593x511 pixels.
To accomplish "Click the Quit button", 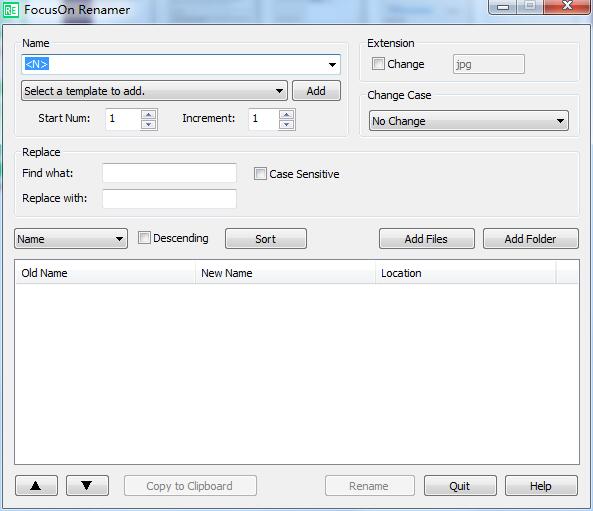I will point(460,486).
